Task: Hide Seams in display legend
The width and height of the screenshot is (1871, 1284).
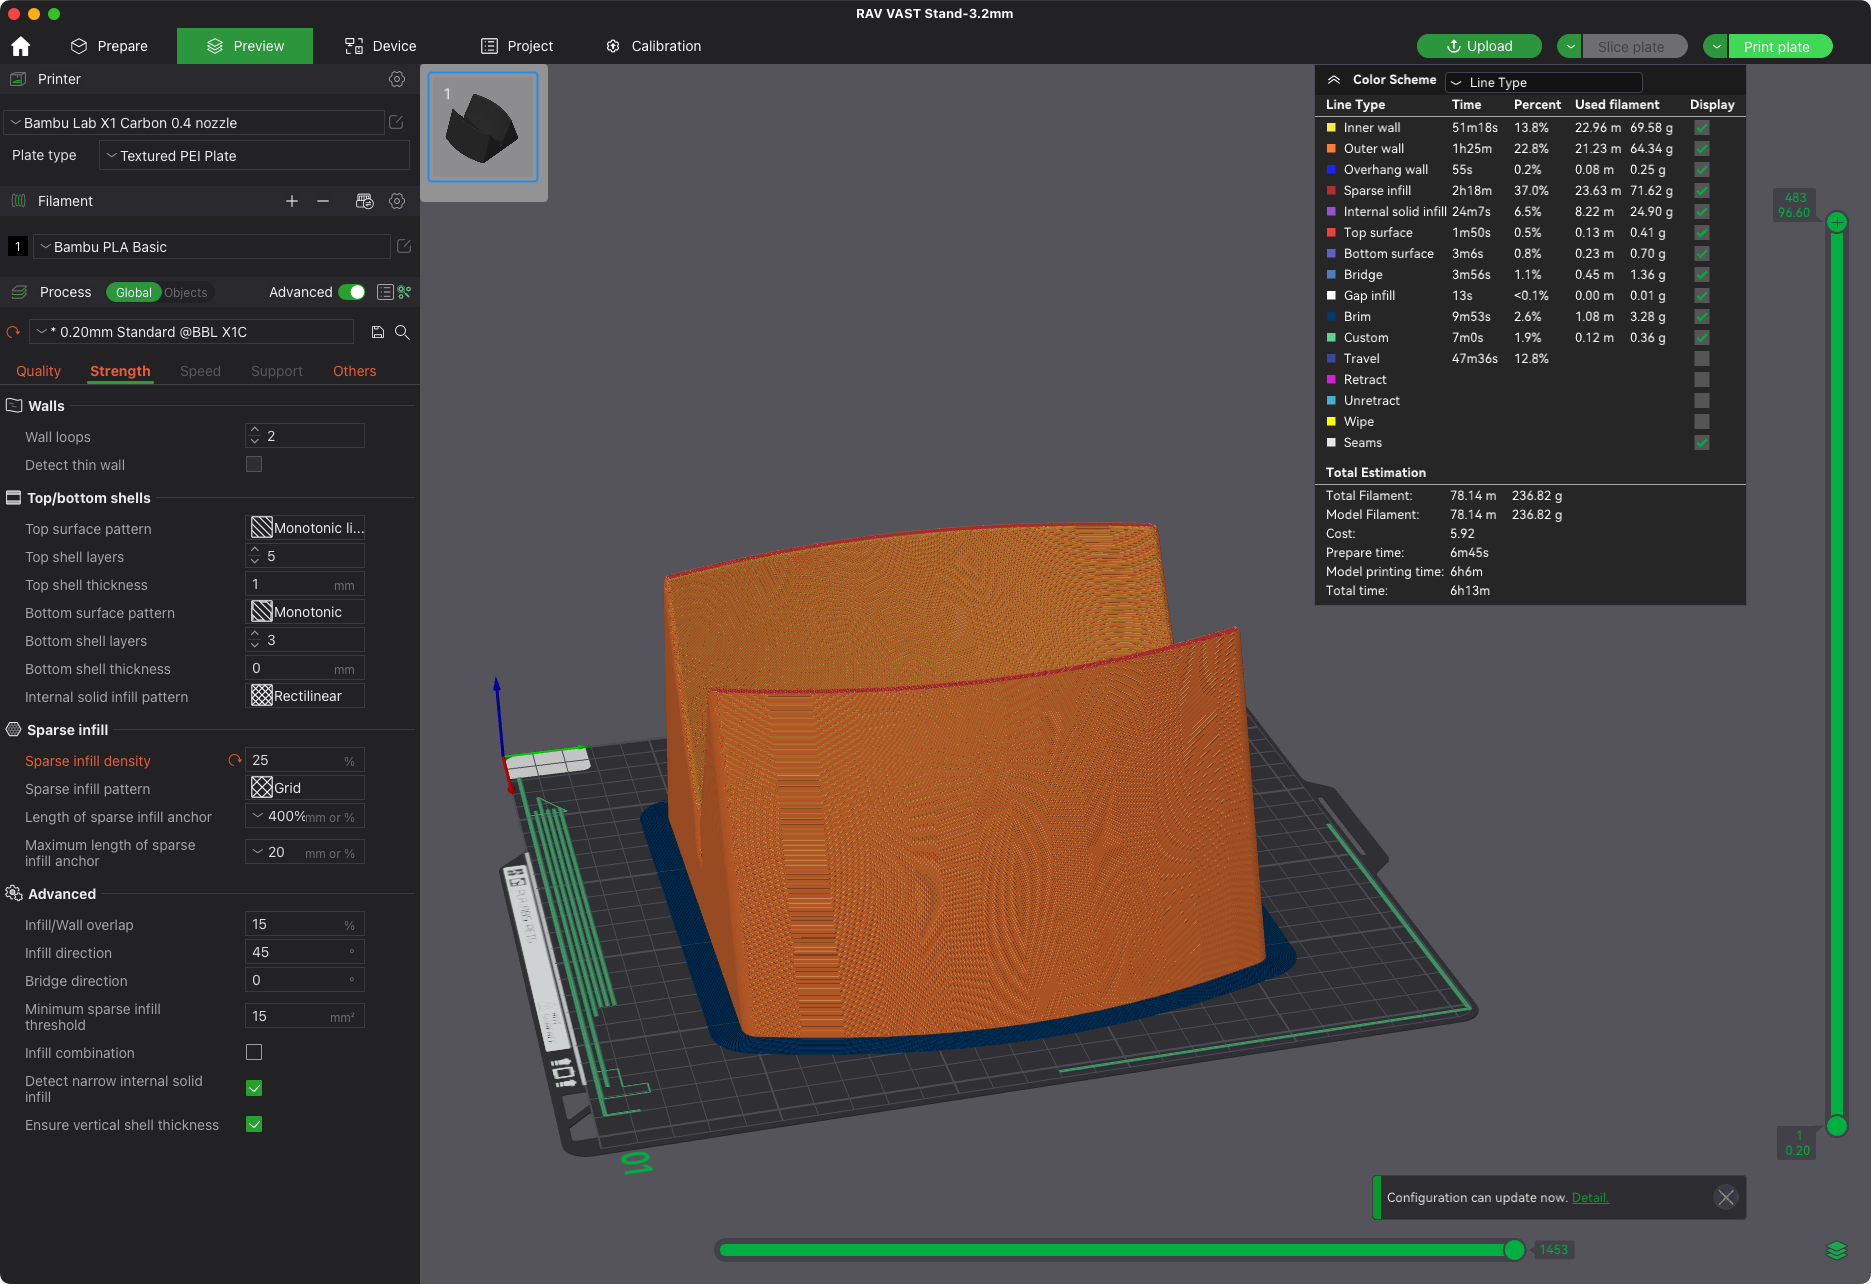Action: coord(1702,442)
